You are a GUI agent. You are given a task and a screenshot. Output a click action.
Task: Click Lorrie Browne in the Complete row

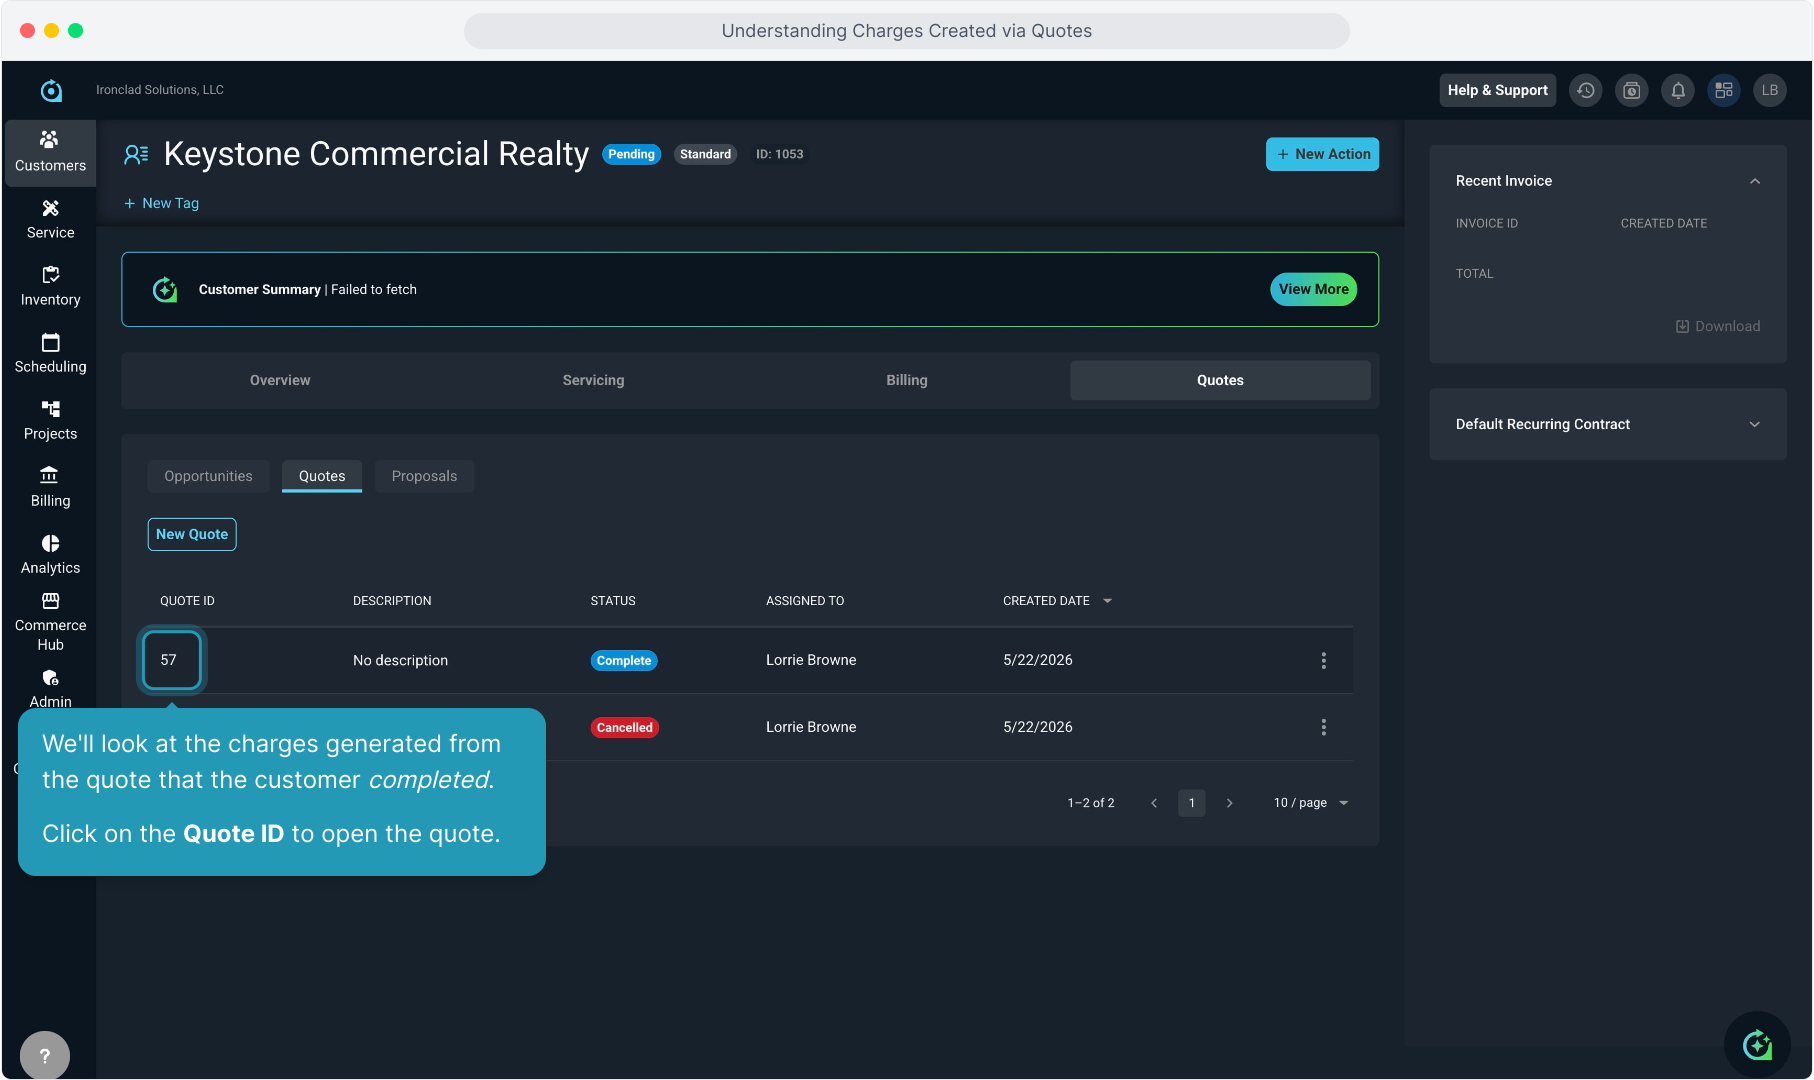[811, 660]
